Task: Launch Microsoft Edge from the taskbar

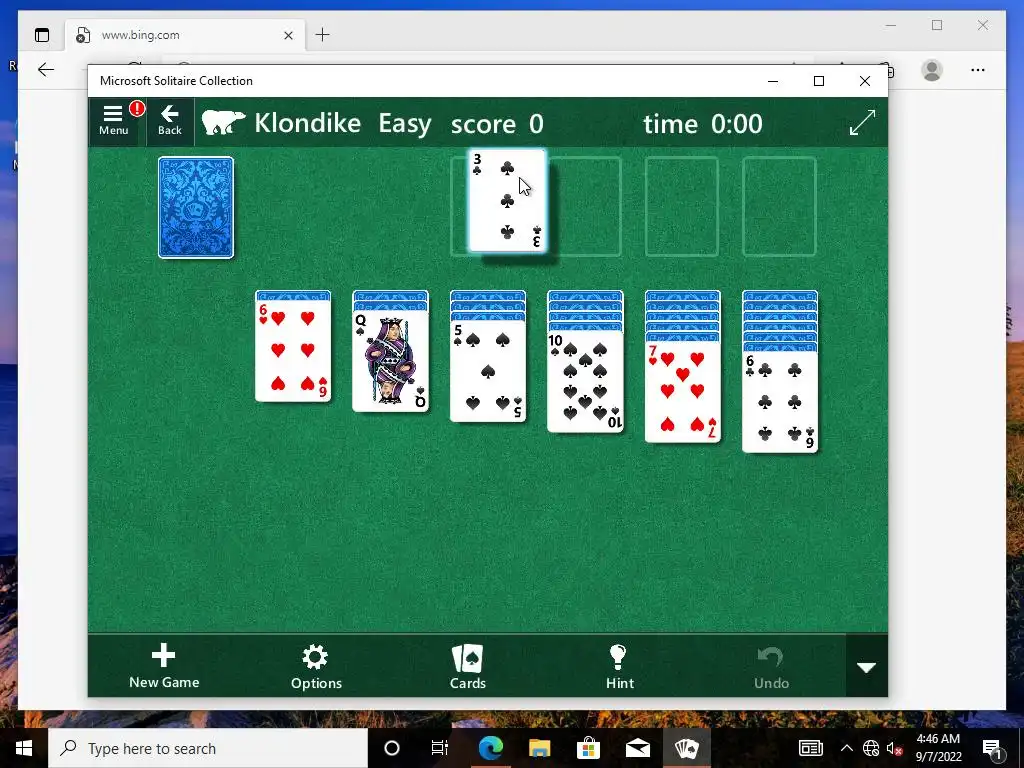Action: 490,748
